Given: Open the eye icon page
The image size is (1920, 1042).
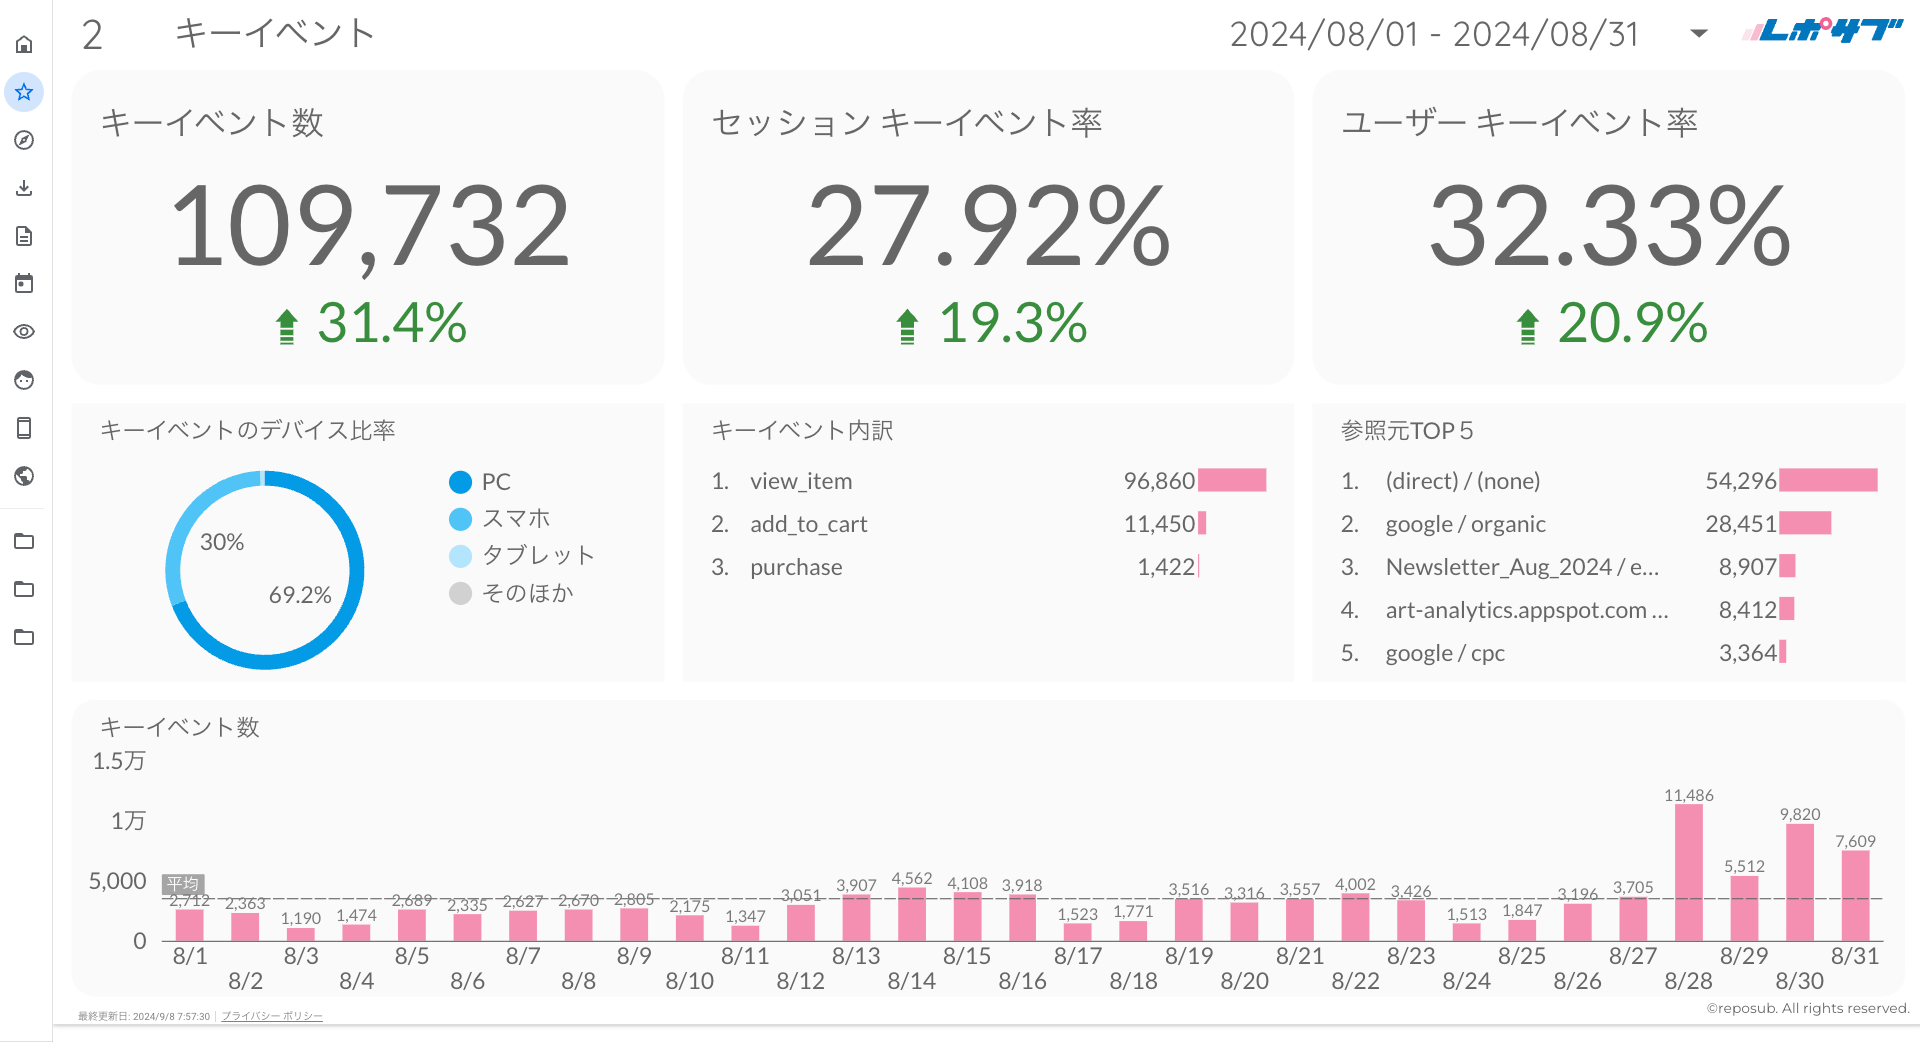Looking at the screenshot, I should click(24, 332).
